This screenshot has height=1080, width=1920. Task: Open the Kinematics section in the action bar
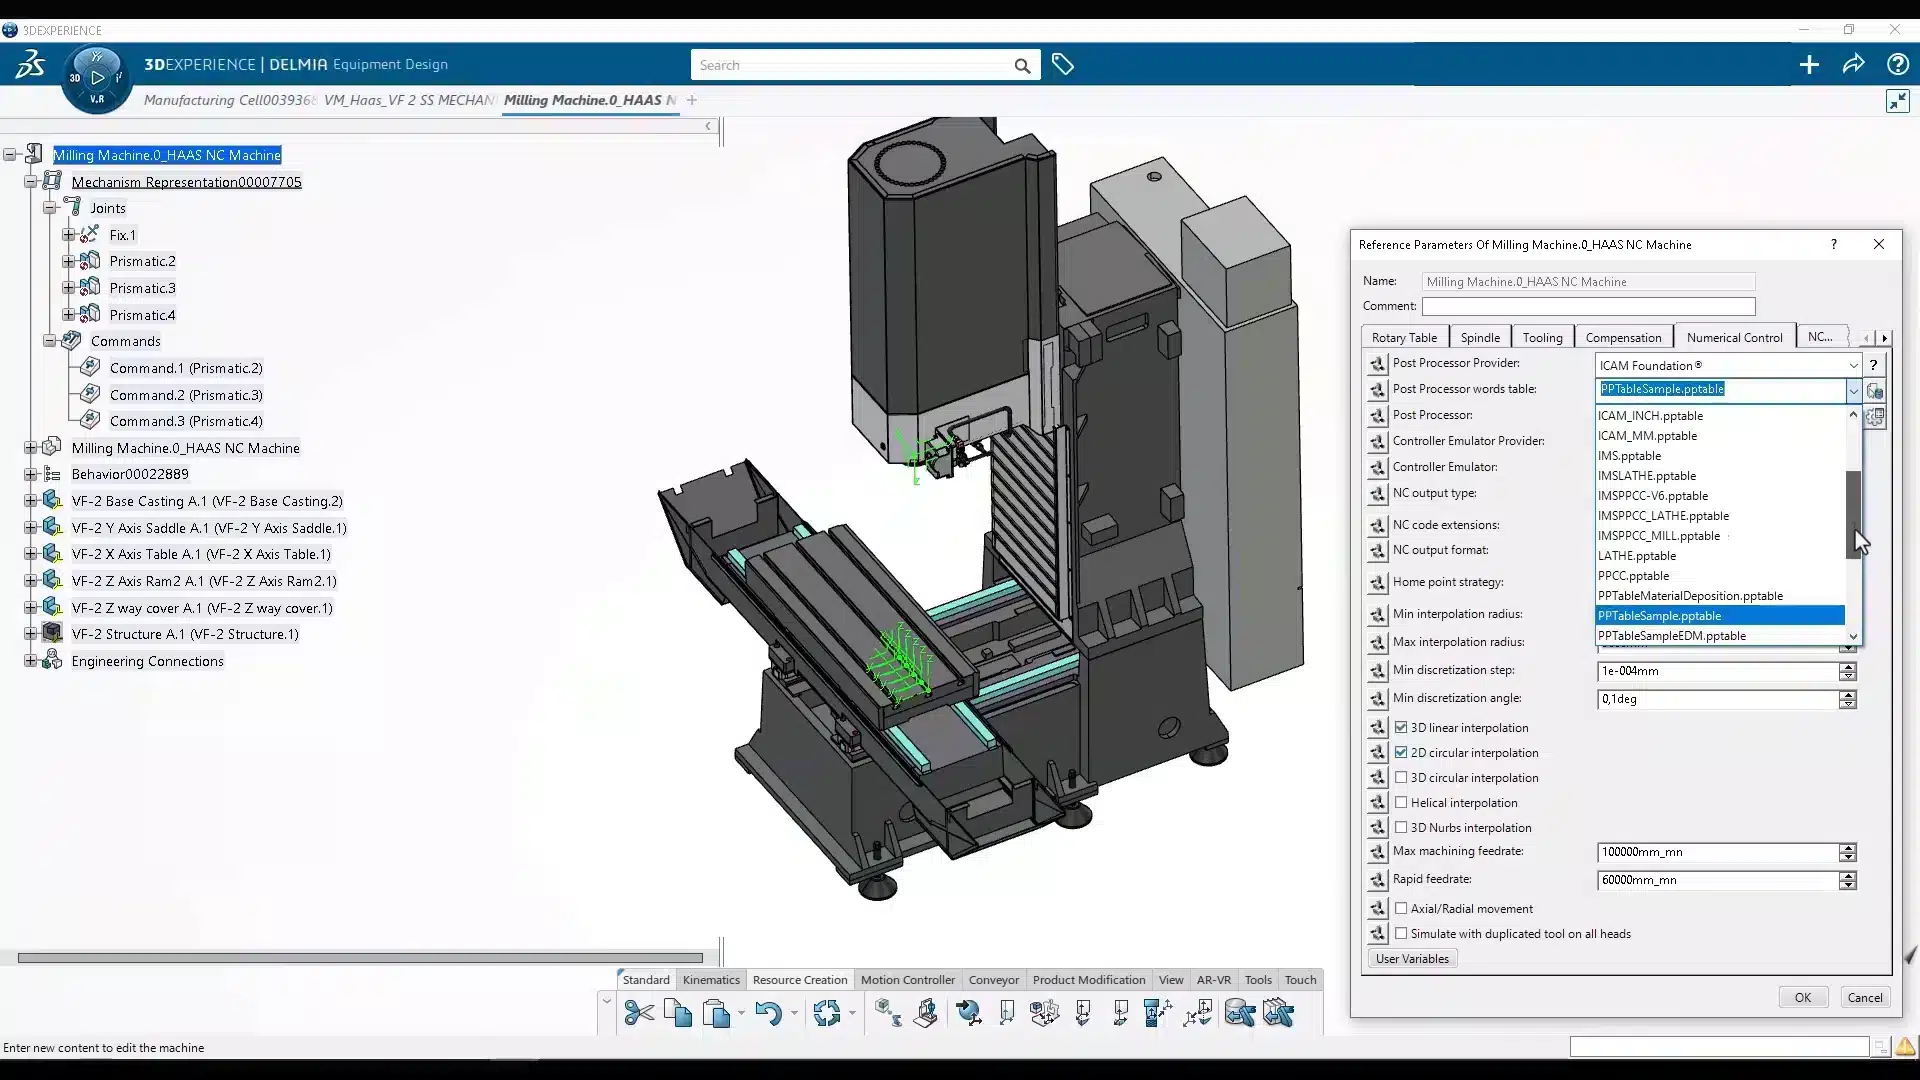(x=710, y=979)
